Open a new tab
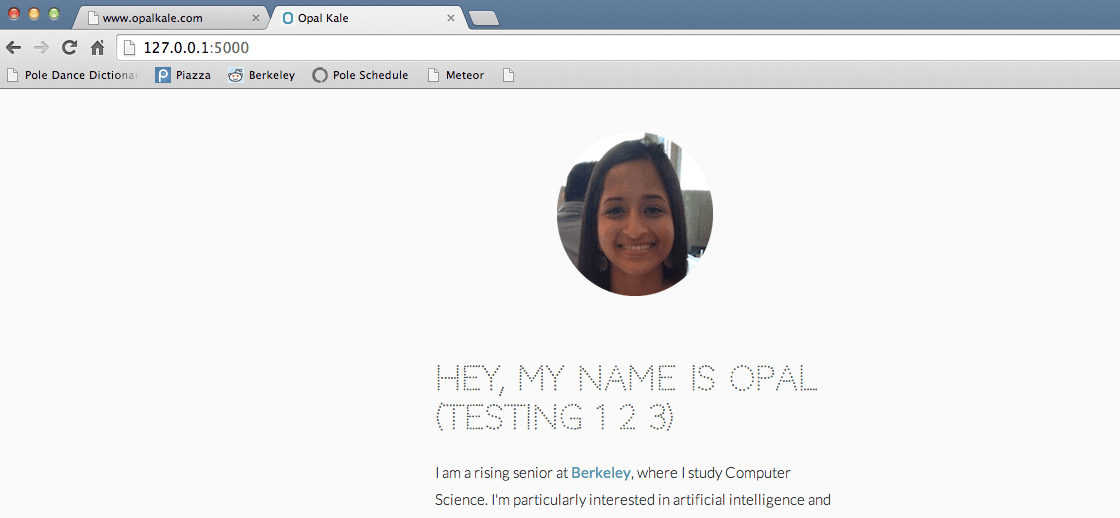The image size is (1120, 518). click(485, 19)
